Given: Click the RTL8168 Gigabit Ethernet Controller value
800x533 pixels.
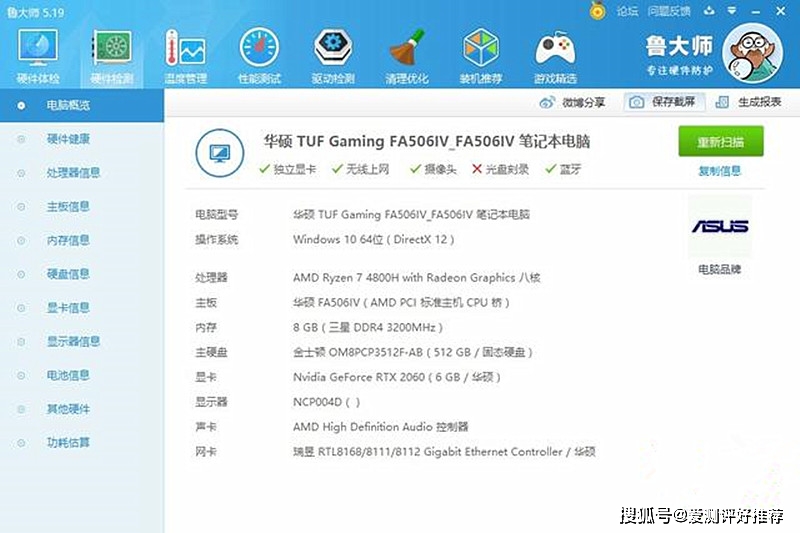Looking at the screenshot, I should [x=444, y=451].
